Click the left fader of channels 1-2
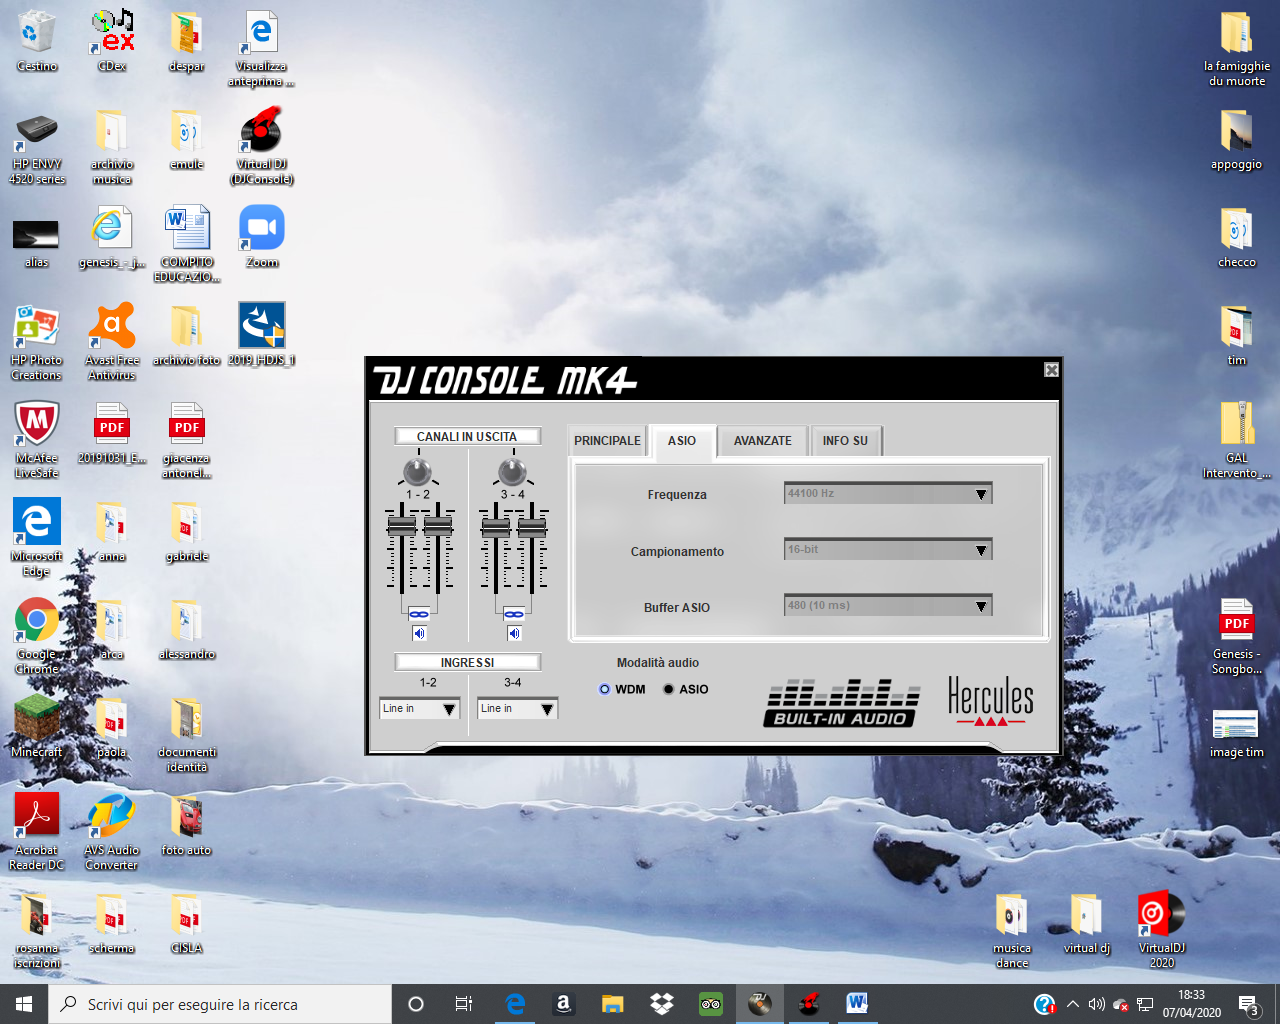 401,526
